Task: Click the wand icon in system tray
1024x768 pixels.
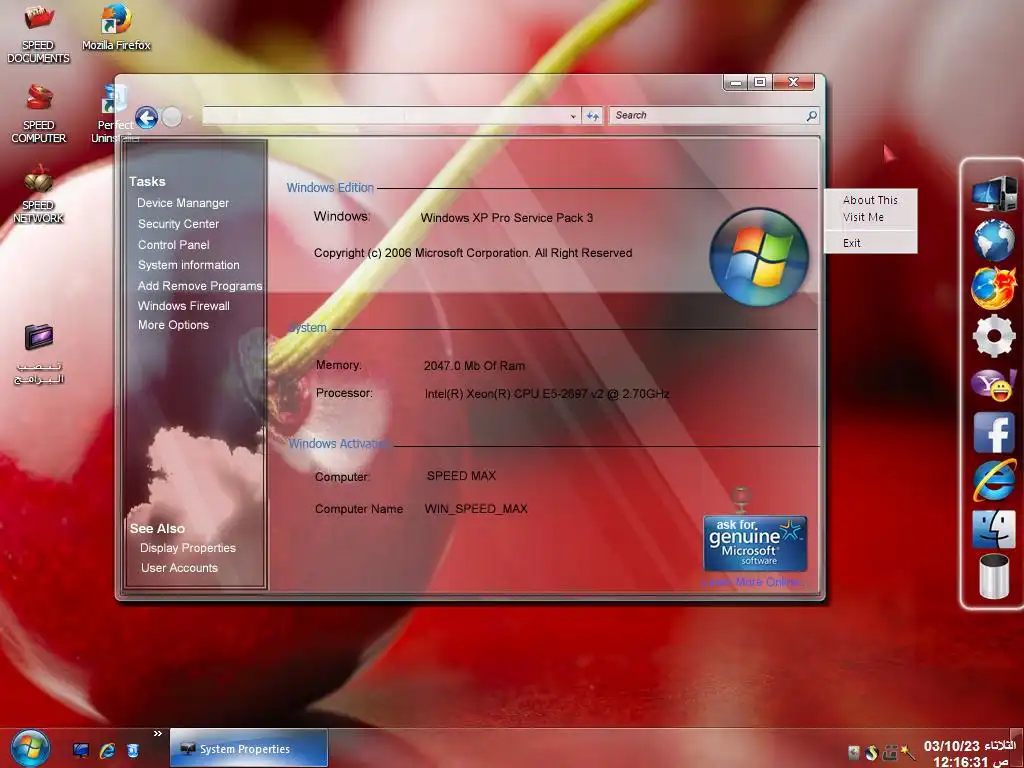Action: pyautogui.click(x=908, y=752)
